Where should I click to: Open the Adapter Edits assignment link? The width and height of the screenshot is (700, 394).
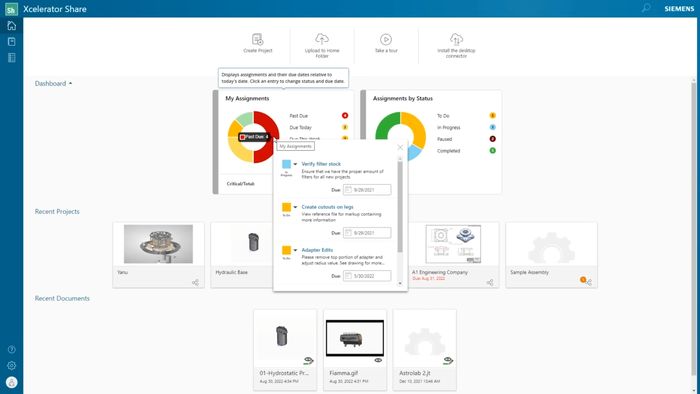317,250
